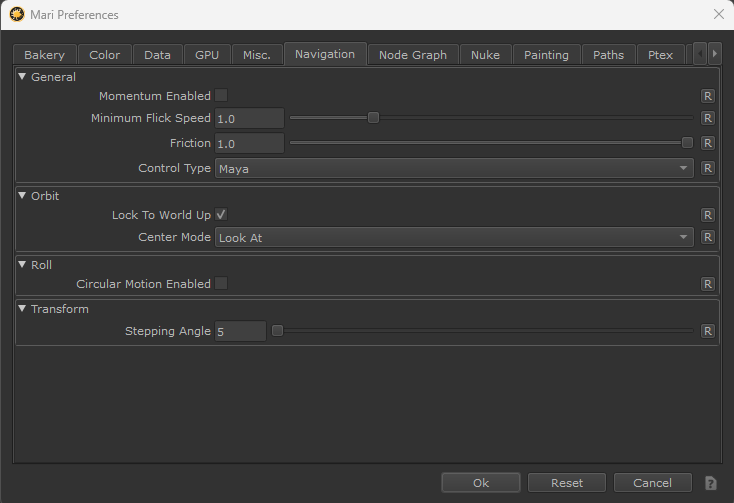Open the Ptex tab
The width and height of the screenshot is (734, 503).
point(661,55)
